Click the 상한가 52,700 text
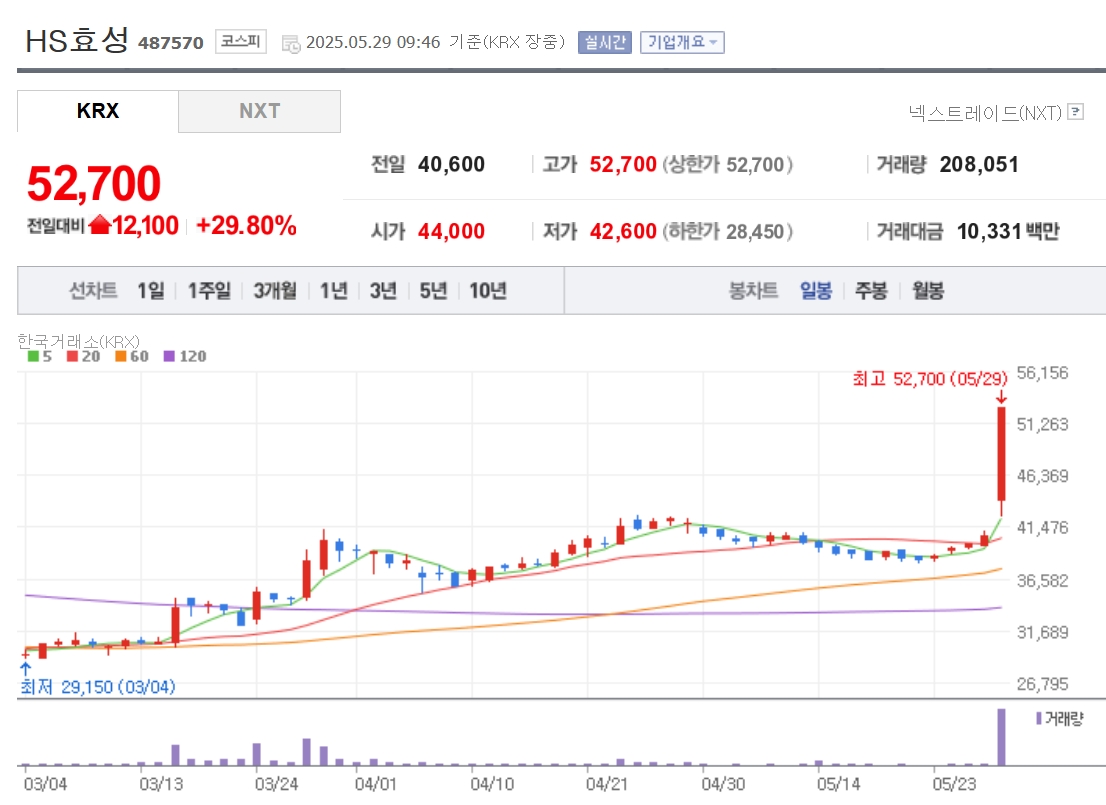Screen dimensions: 1106x805 [x=727, y=164]
